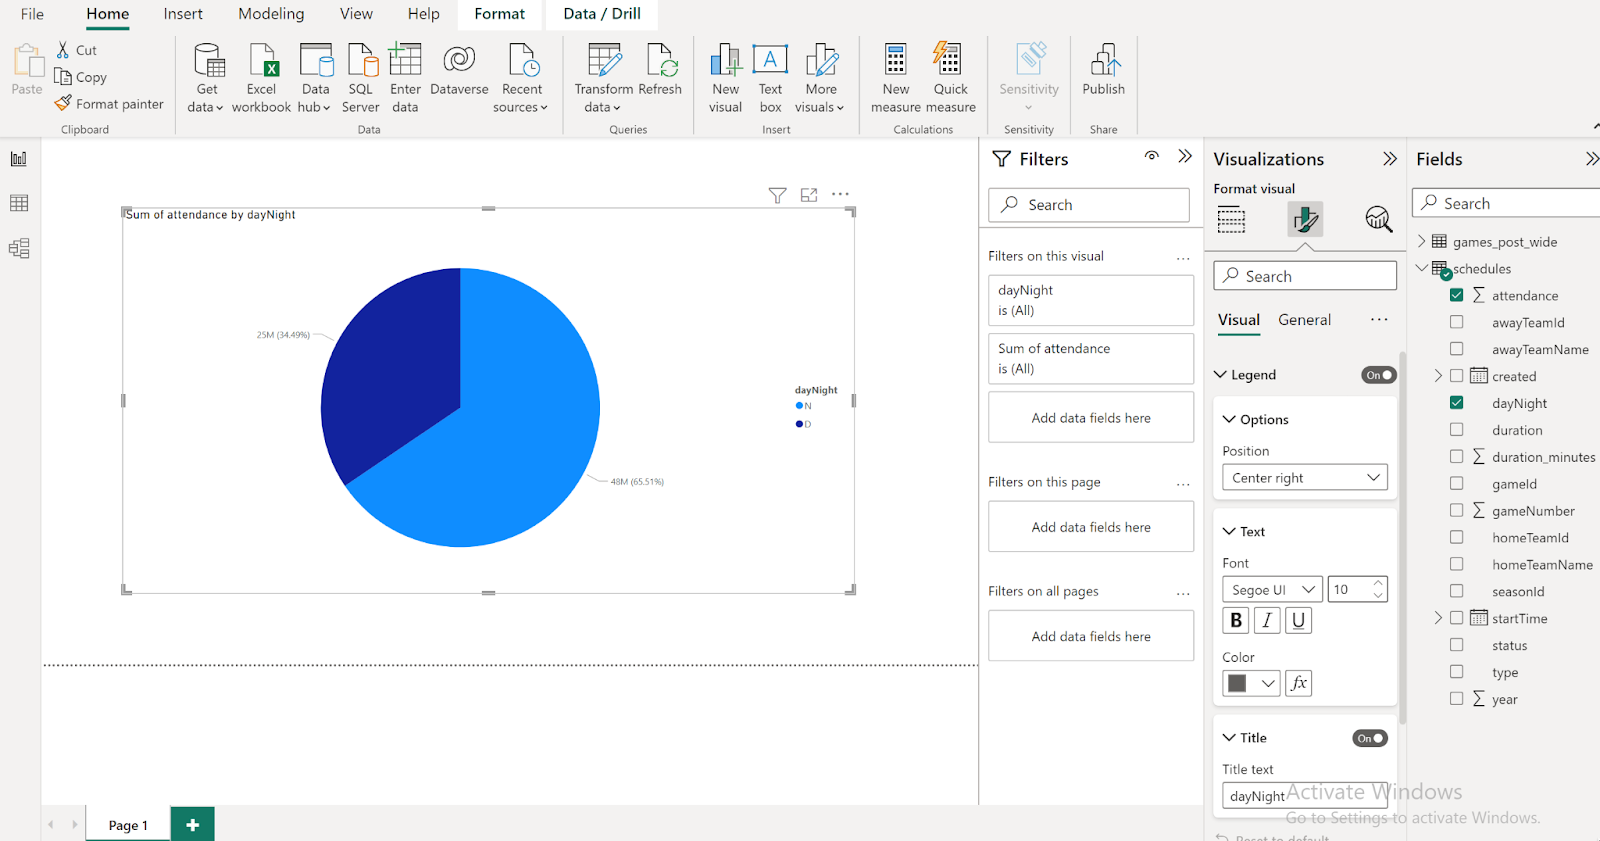Click the Focus mode icon above chart

[809, 195]
